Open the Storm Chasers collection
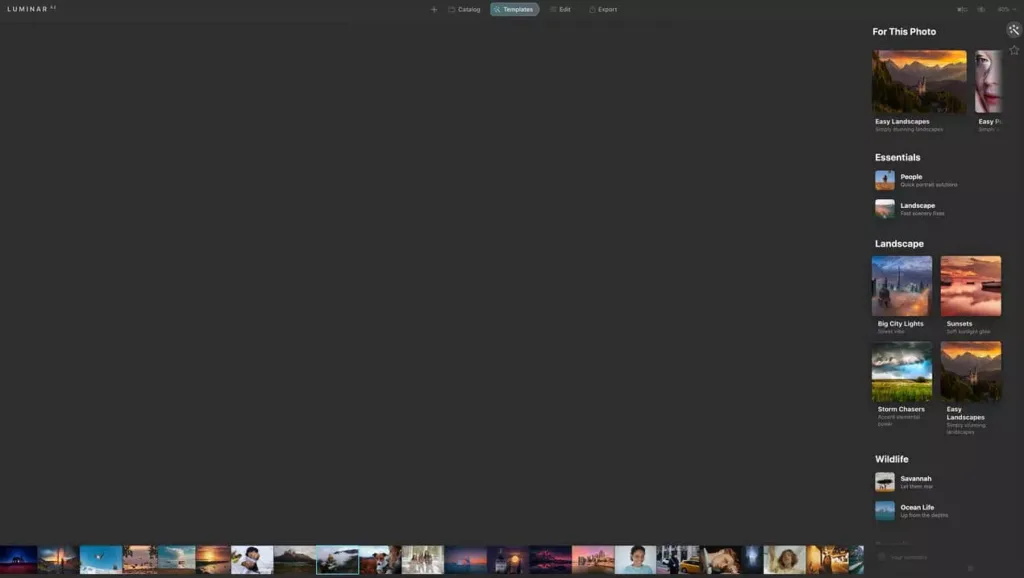 (x=902, y=372)
